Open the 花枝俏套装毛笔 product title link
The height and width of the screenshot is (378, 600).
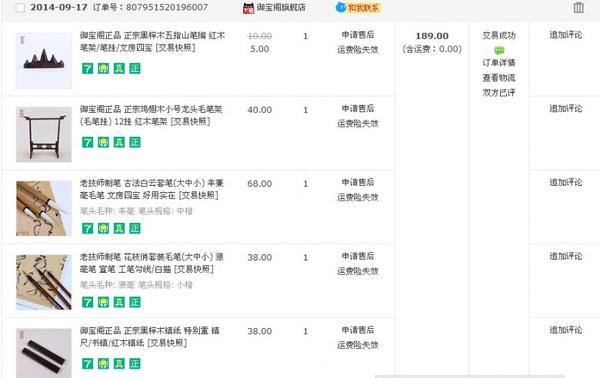tap(152, 263)
